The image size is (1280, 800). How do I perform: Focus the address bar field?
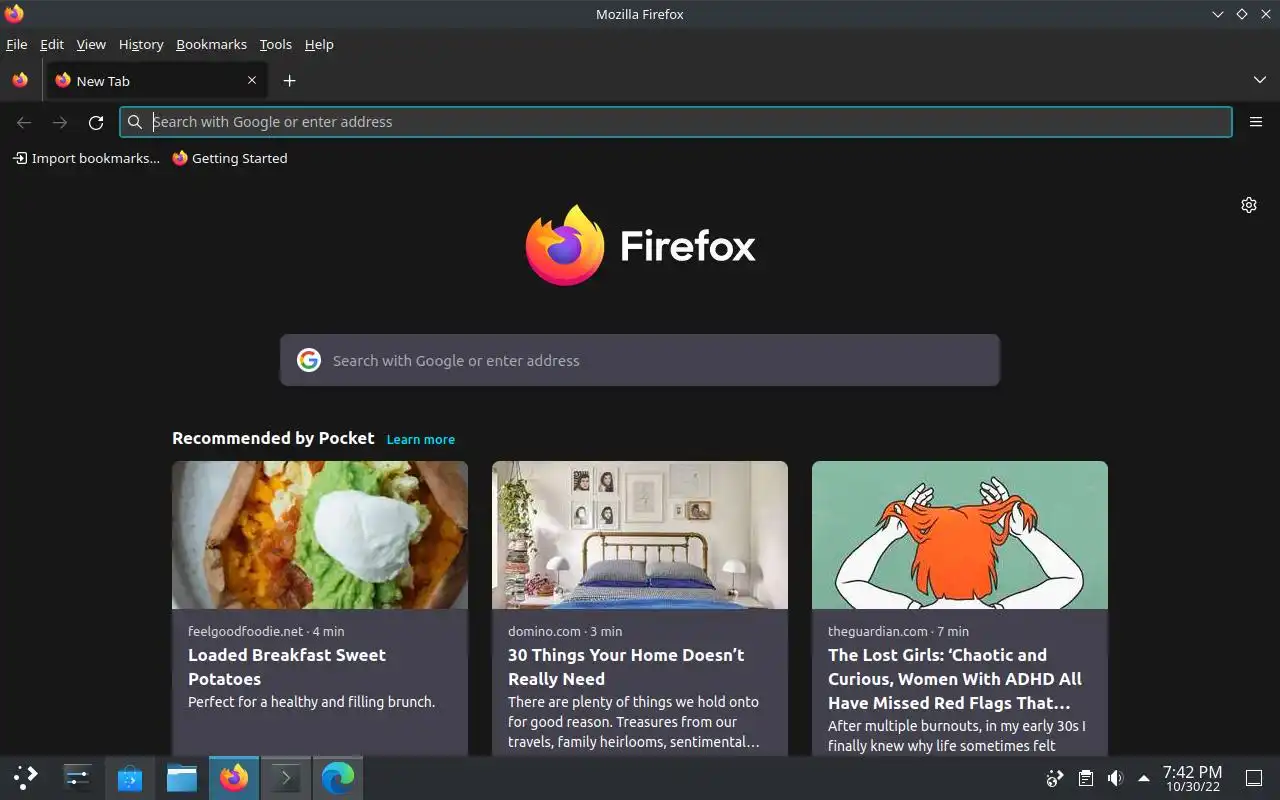click(x=676, y=122)
